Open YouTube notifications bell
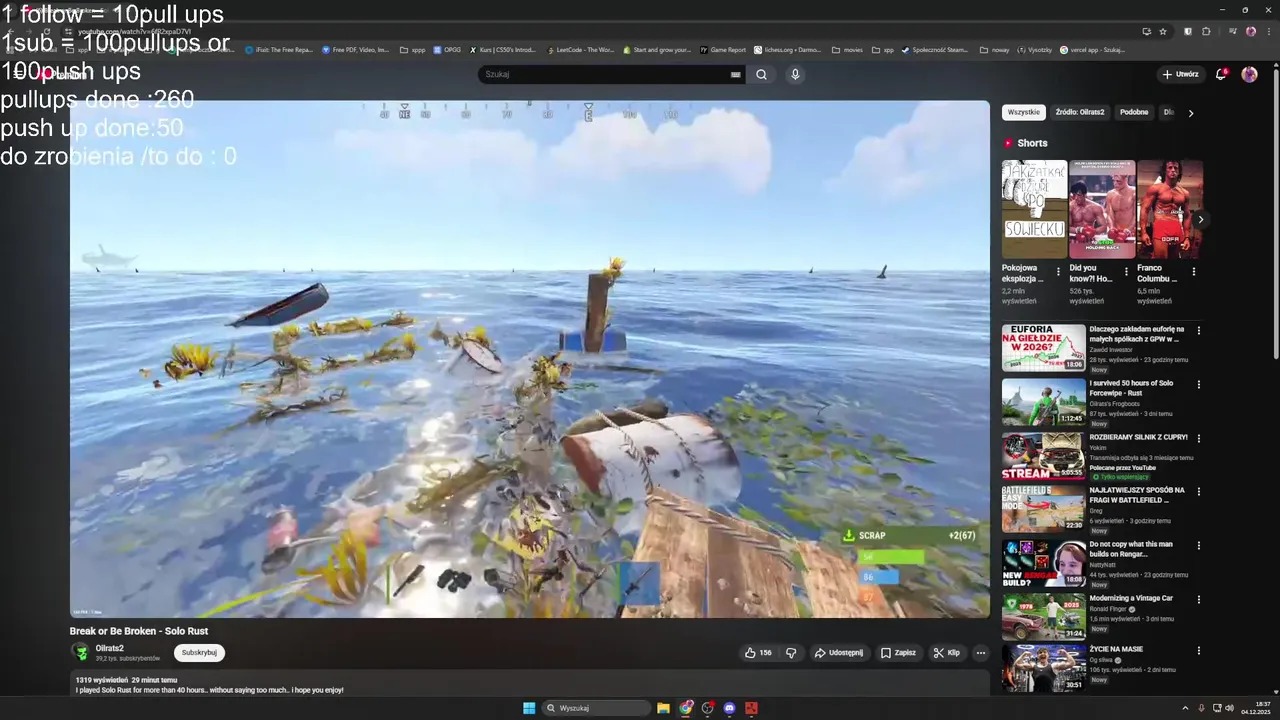This screenshot has width=1280, height=720. click(1221, 74)
